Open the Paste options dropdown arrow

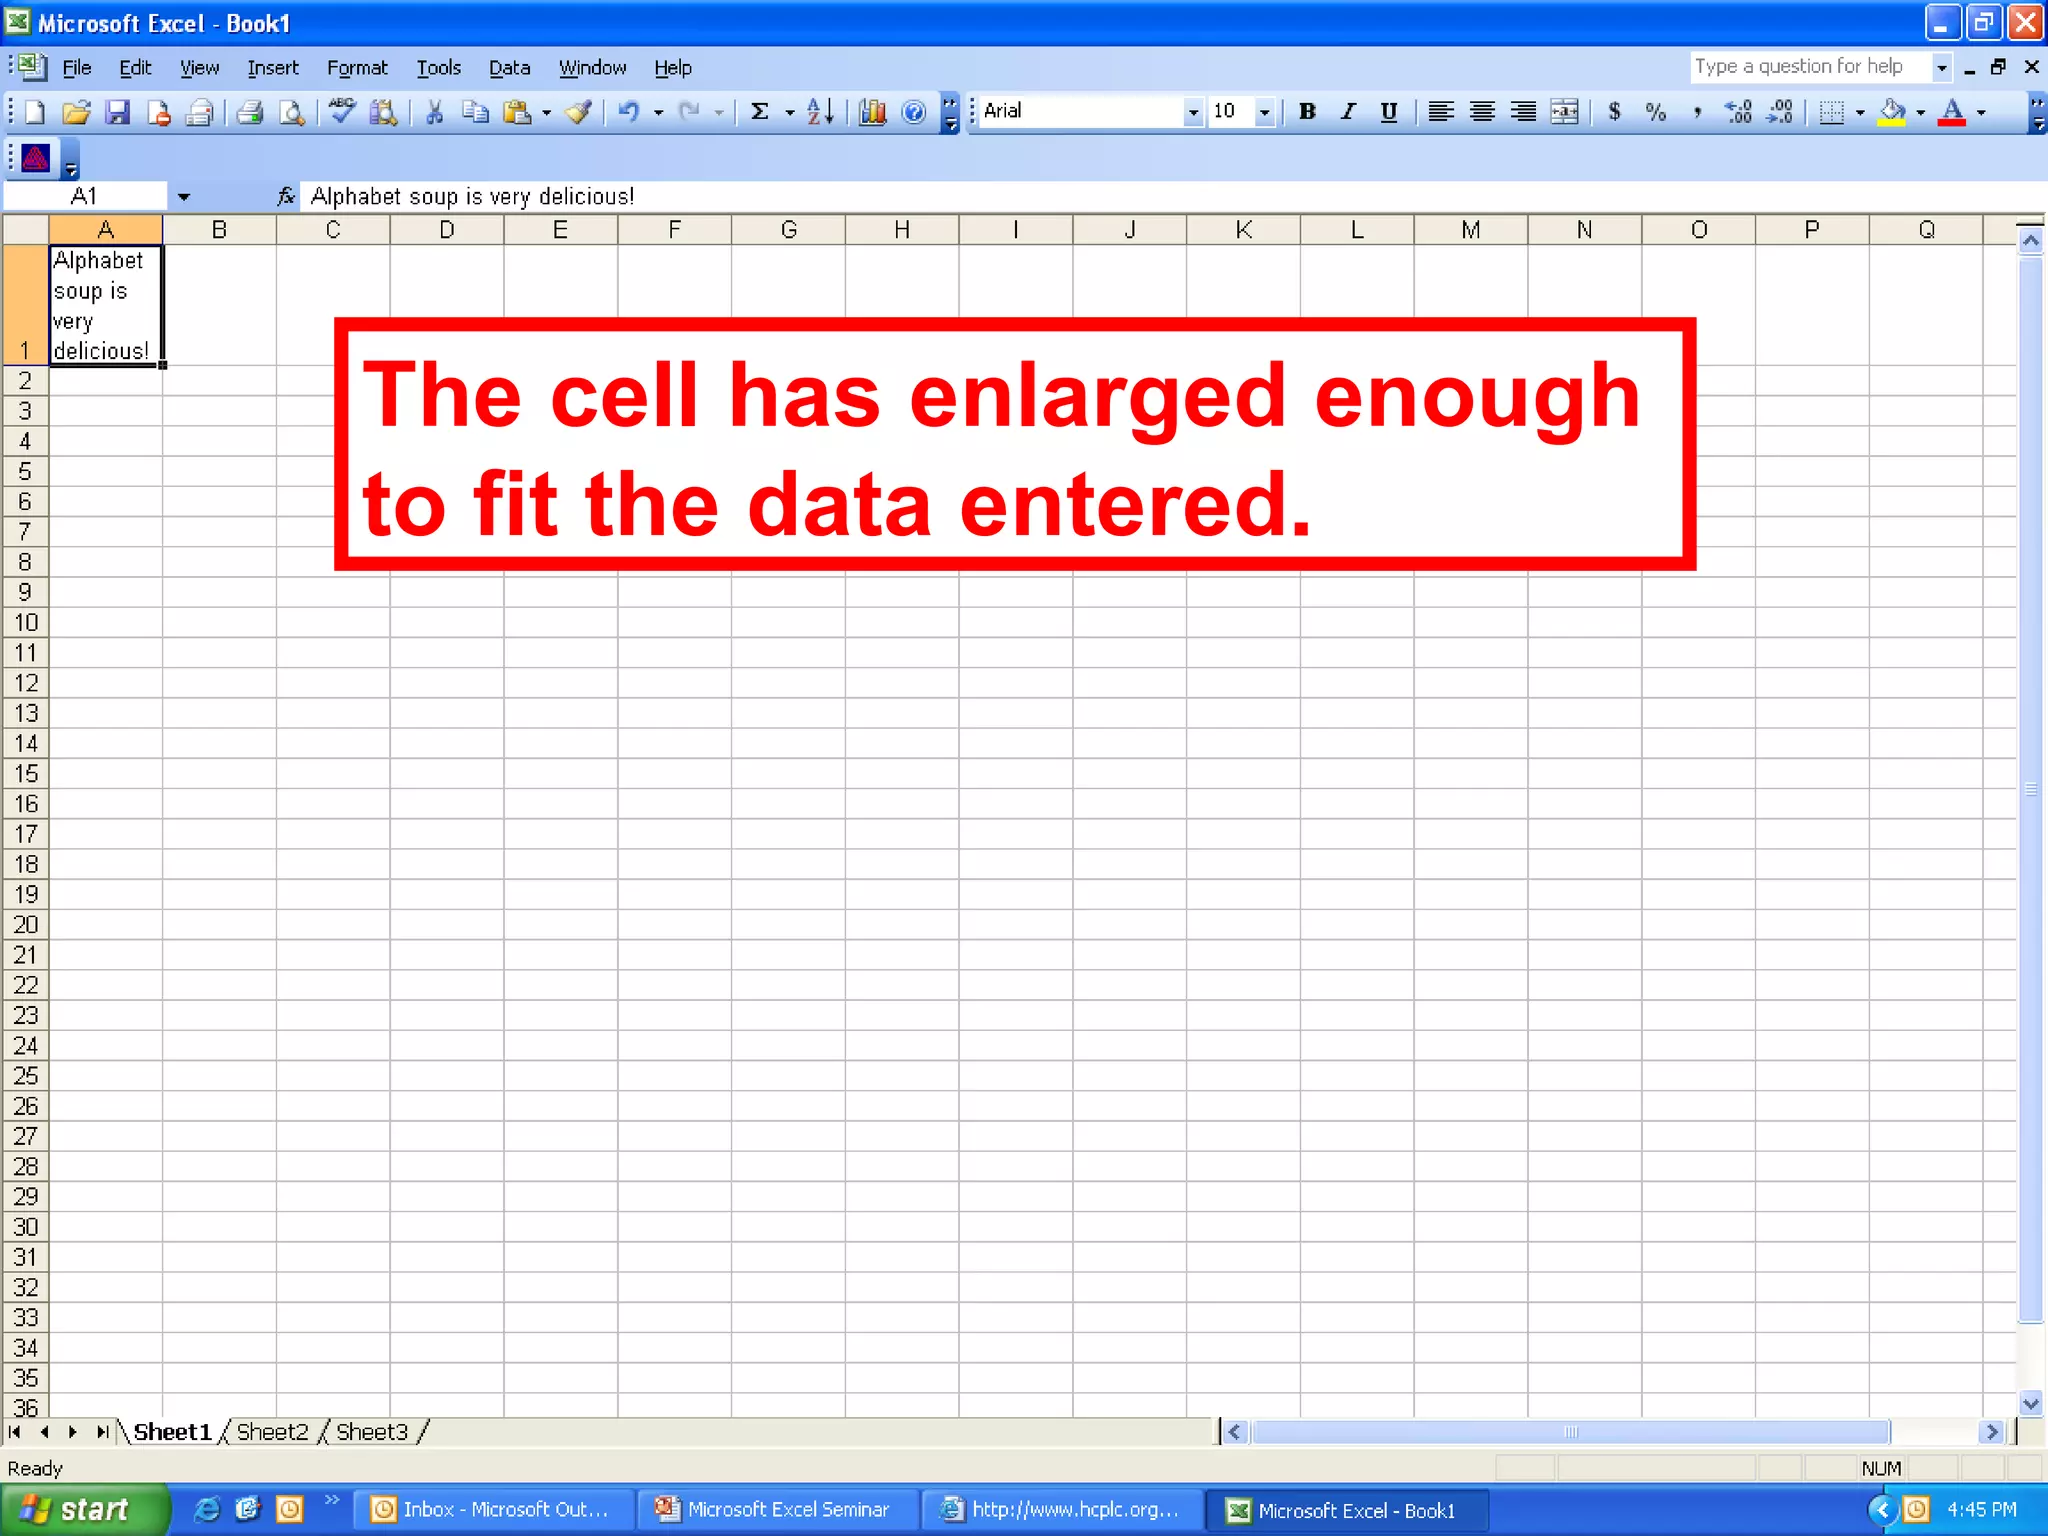pos(547,112)
